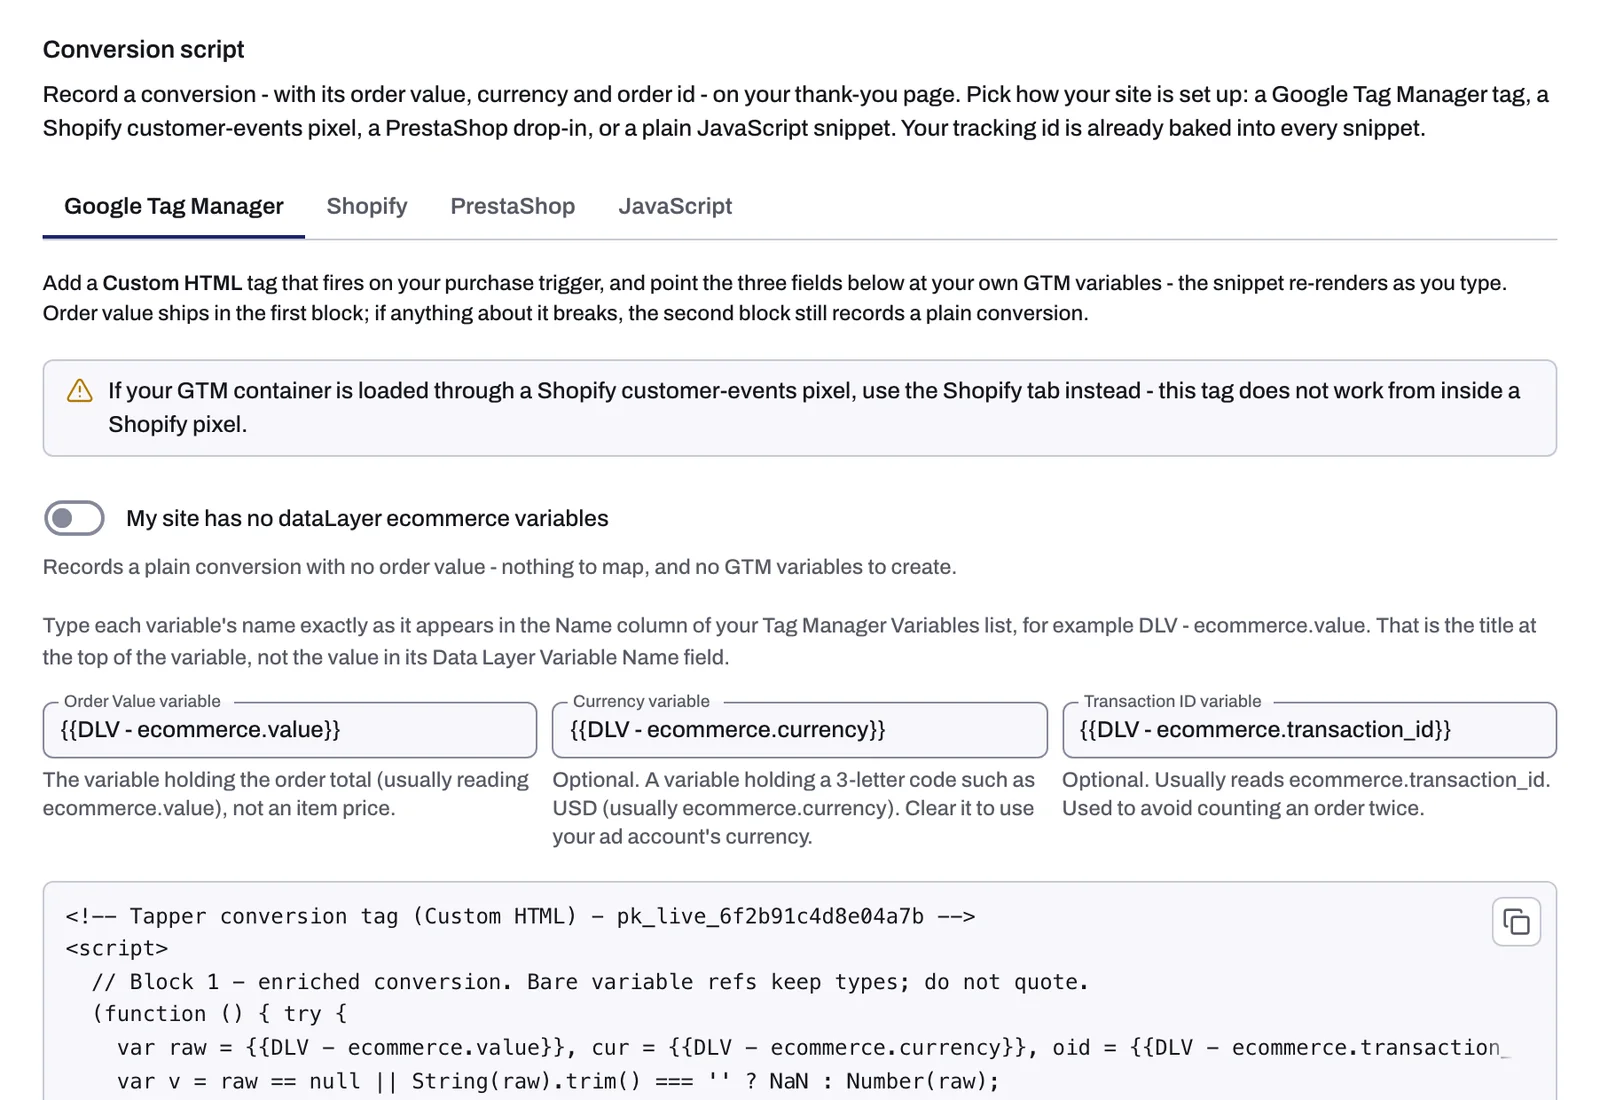The image size is (1600, 1100).
Task: Click the 'Record a conversion' intro paragraph
Action: pos(796,111)
